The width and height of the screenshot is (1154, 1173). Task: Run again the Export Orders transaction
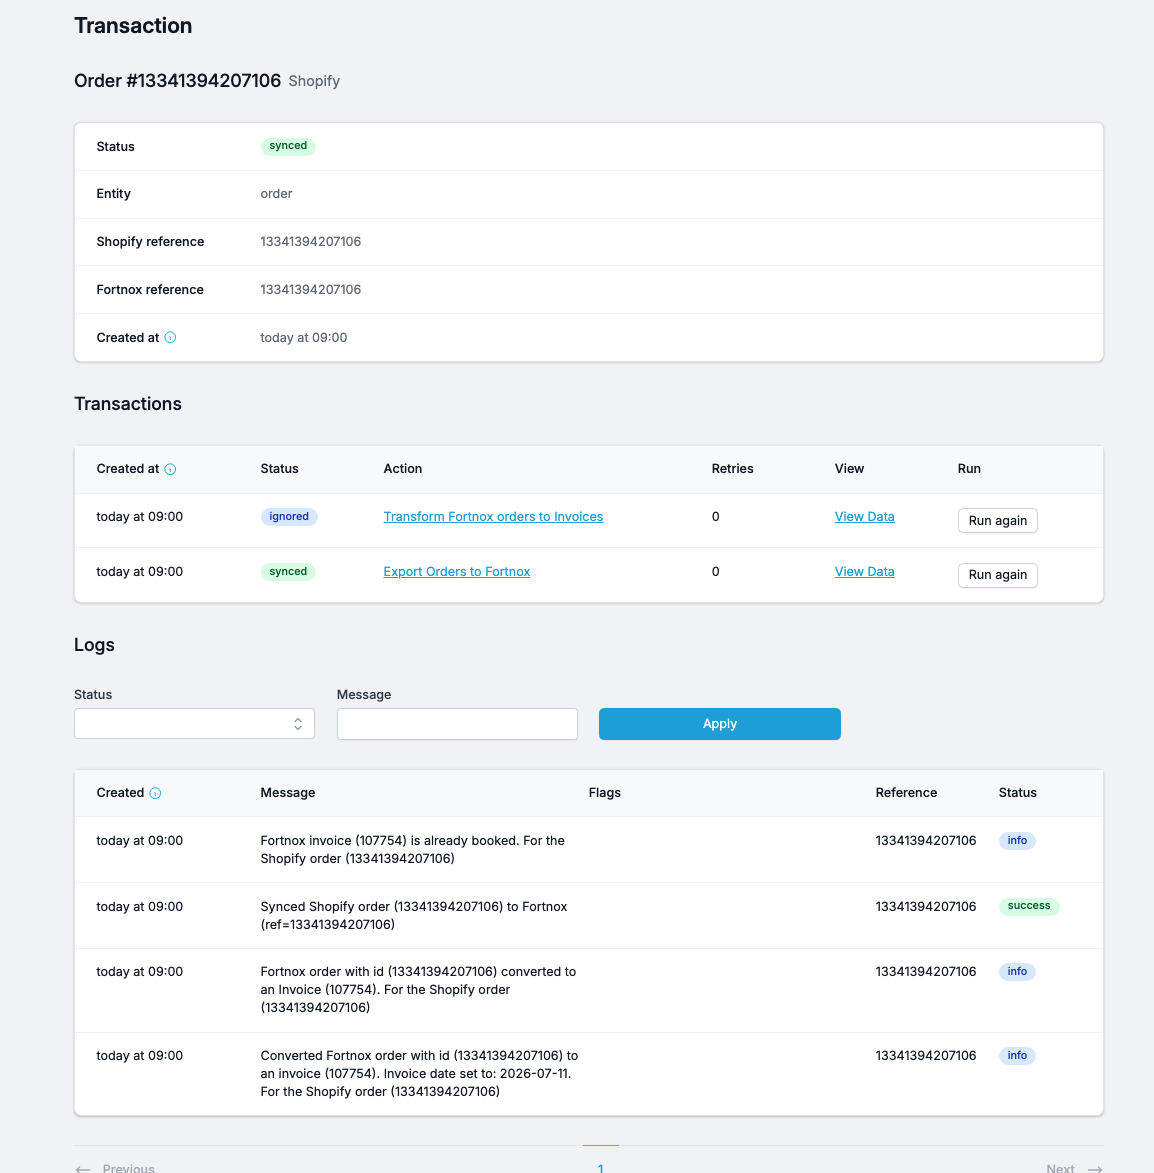(x=997, y=575)
